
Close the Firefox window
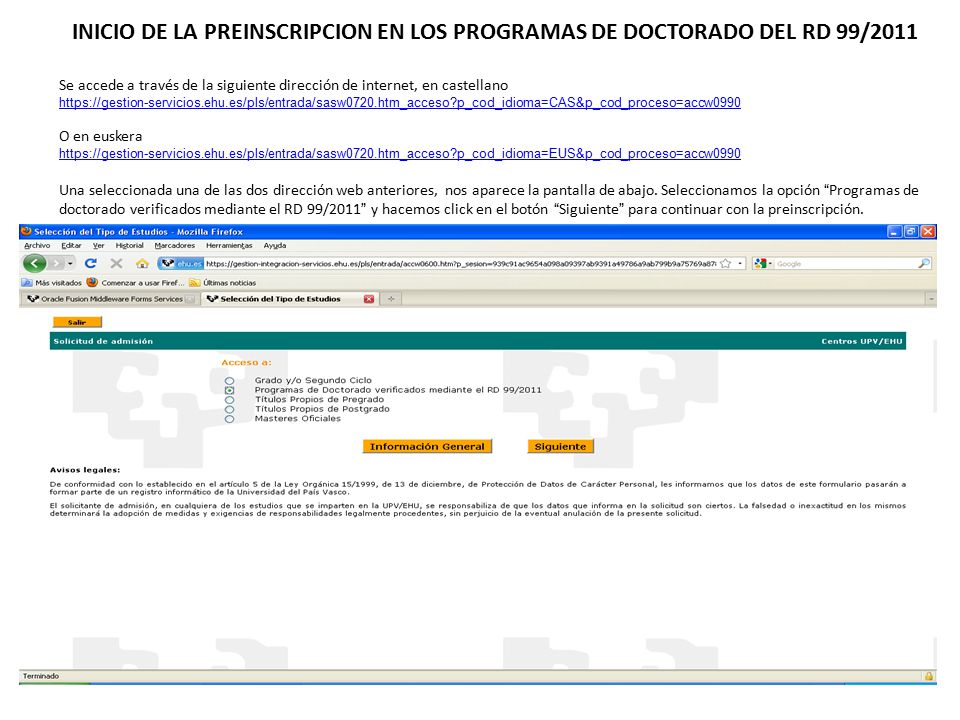coord(928,231)
